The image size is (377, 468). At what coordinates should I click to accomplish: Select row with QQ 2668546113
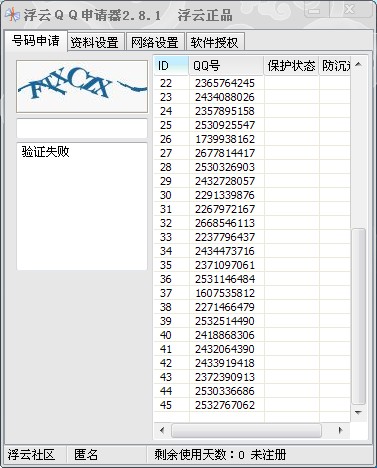coord(252,223)
